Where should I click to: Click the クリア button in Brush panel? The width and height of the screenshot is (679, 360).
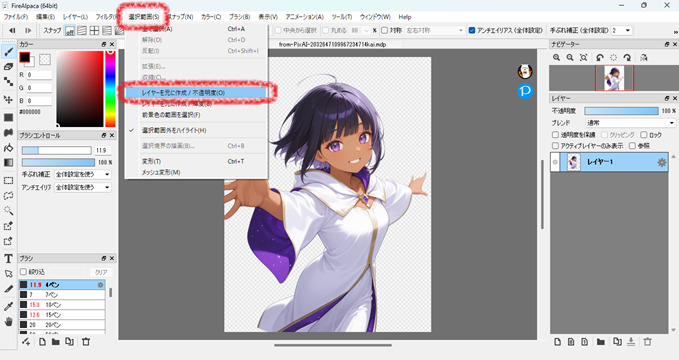101,272
